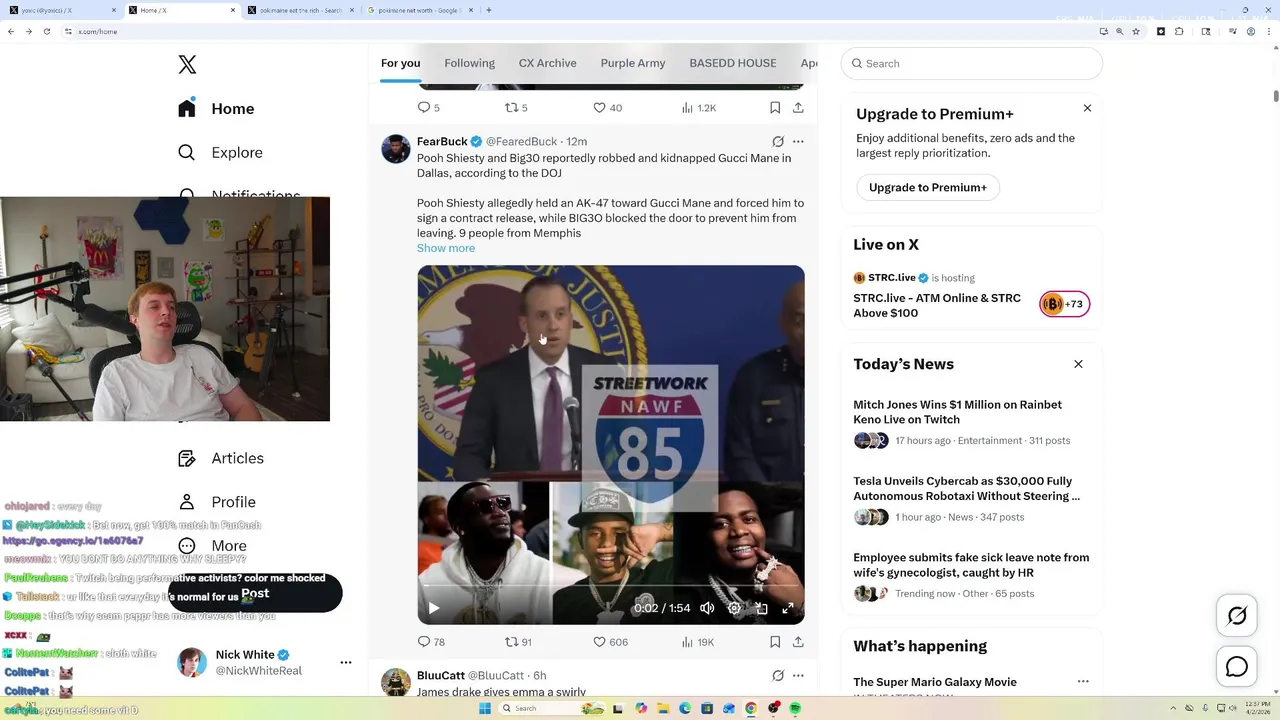Open Home from the sidebar
This screenshot has height=720, width=1280.
coord(217,109)
